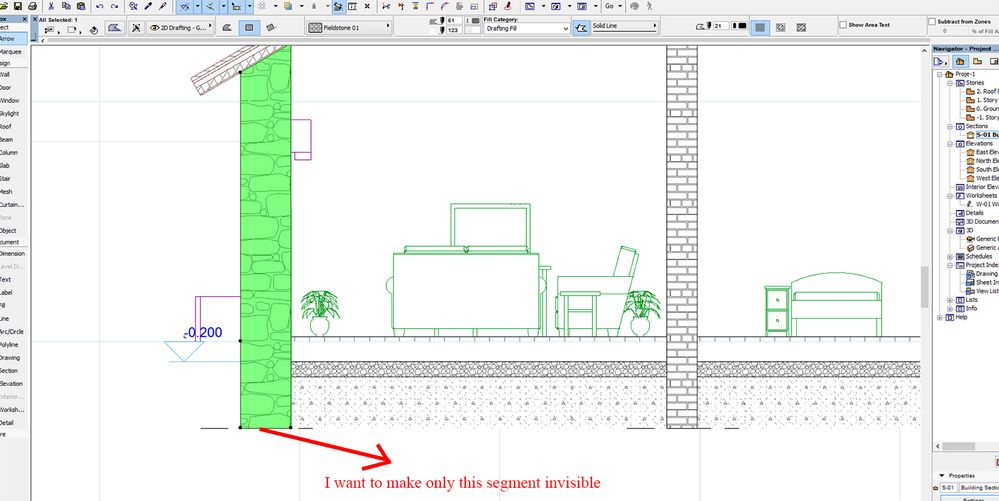The image size is (999, 501).
Task: Toggle the Guide Lines toolbar button
Action: 184,6
